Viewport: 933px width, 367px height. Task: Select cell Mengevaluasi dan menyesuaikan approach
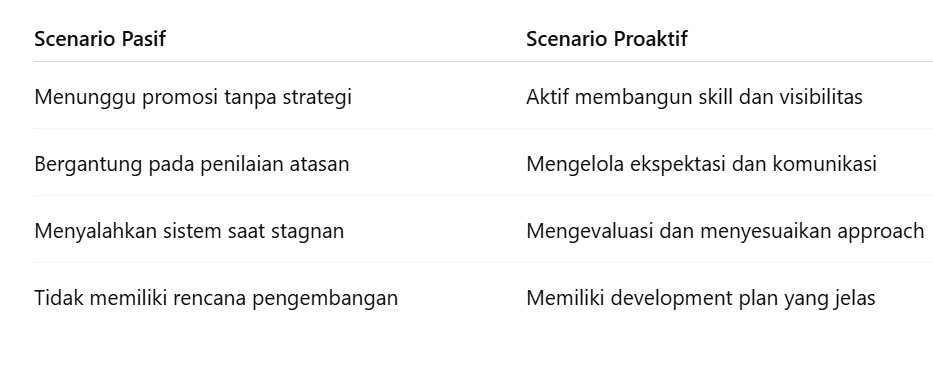(725, 231)
